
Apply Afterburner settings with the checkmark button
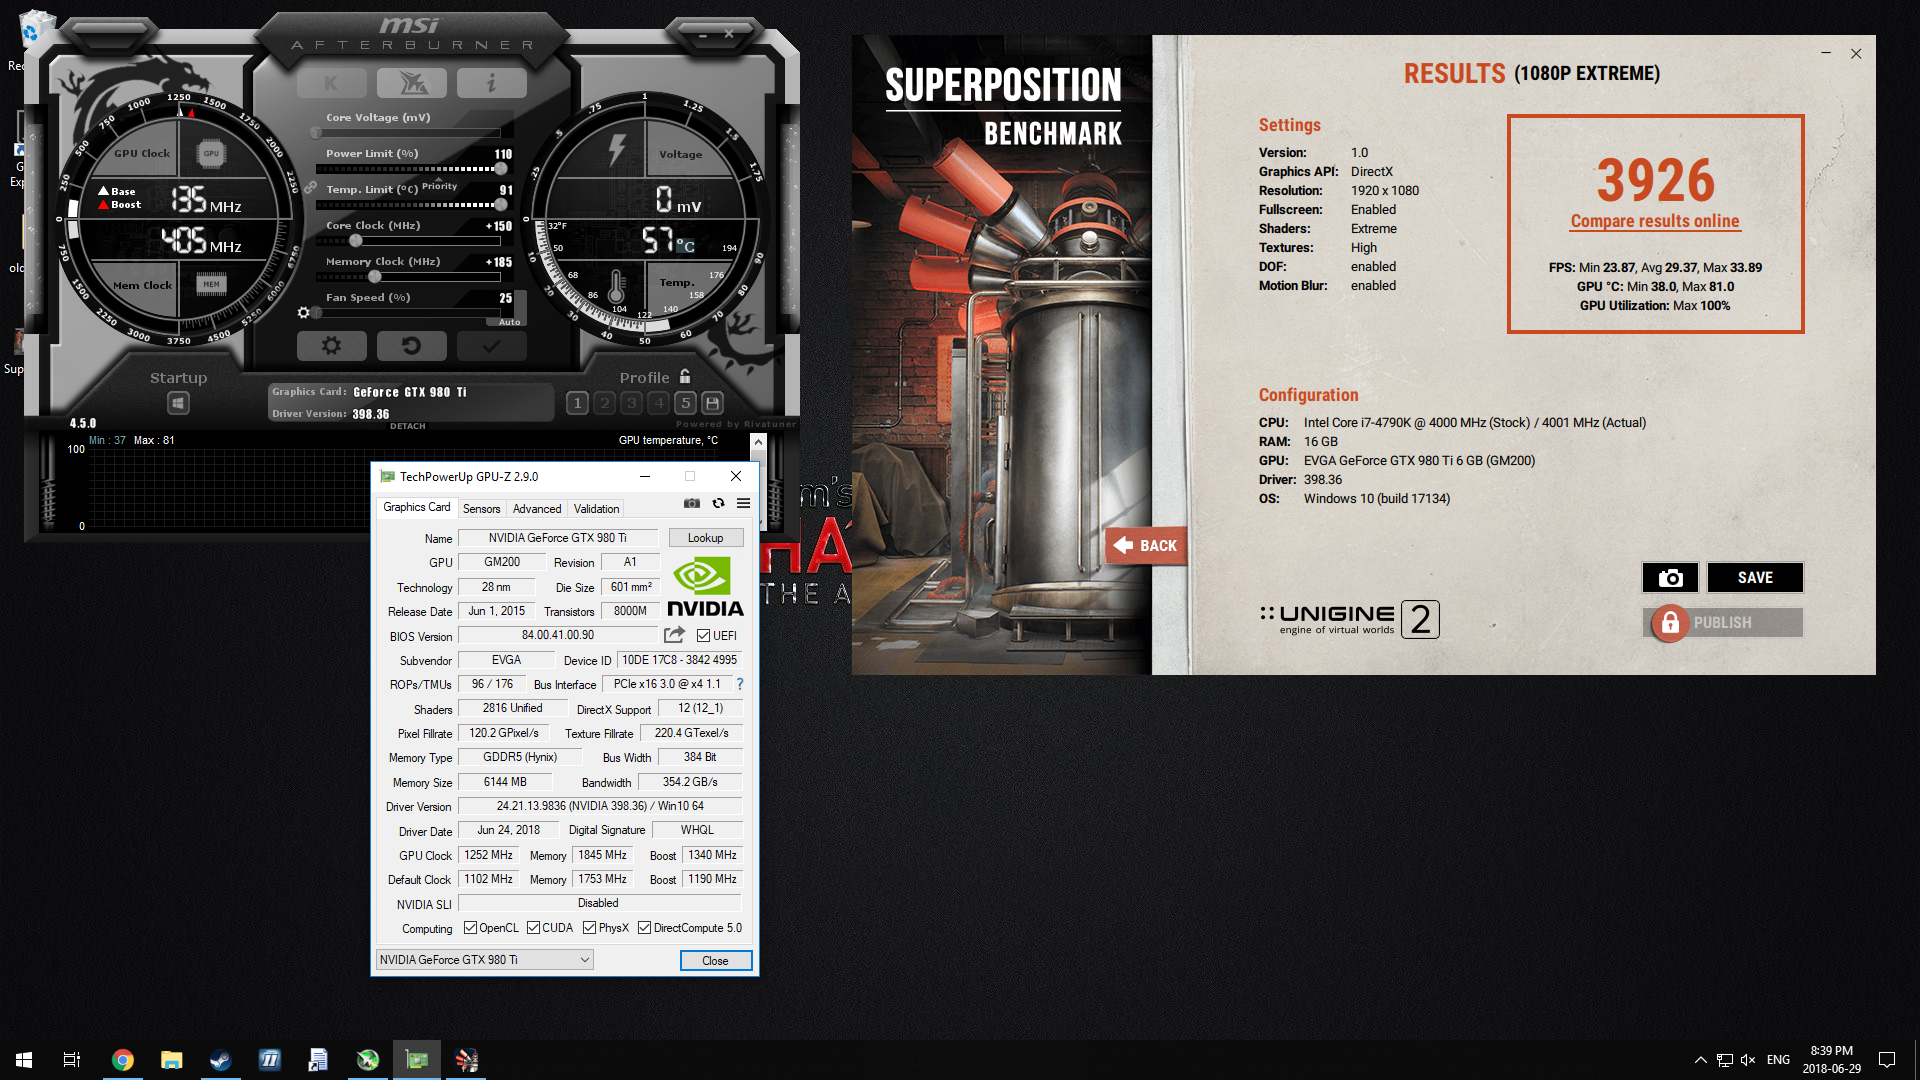point(491,345)
